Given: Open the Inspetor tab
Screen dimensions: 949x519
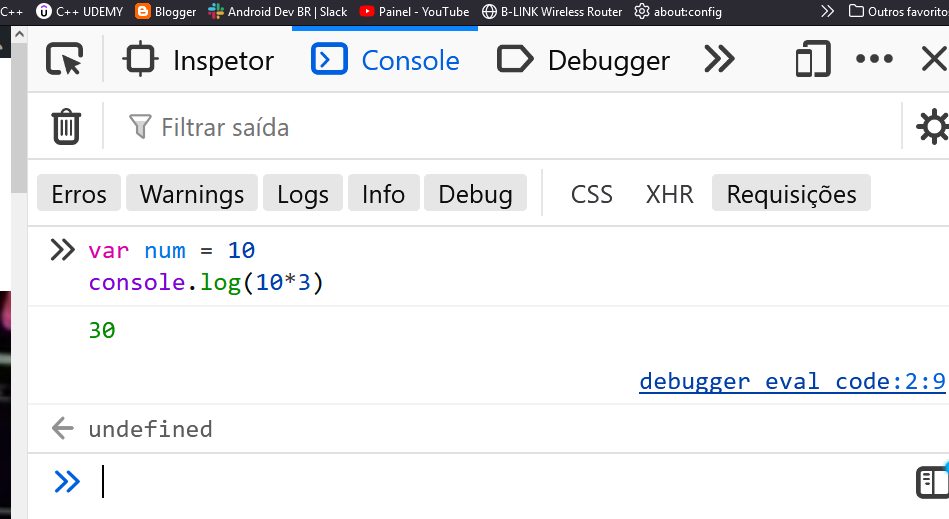Looking at the screenshot, I should tap(198, 60).
